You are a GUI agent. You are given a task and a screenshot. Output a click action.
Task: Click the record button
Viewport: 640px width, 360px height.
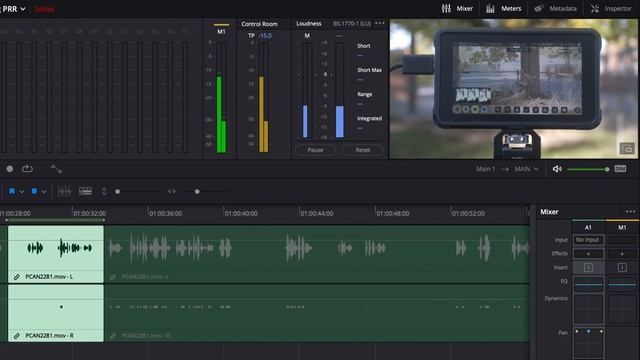click(10, 169)
